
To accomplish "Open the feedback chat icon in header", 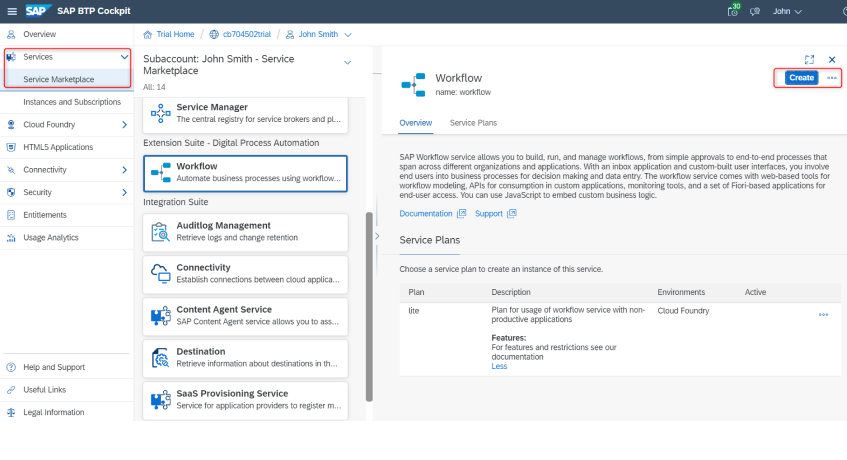I will pos(757,11).
